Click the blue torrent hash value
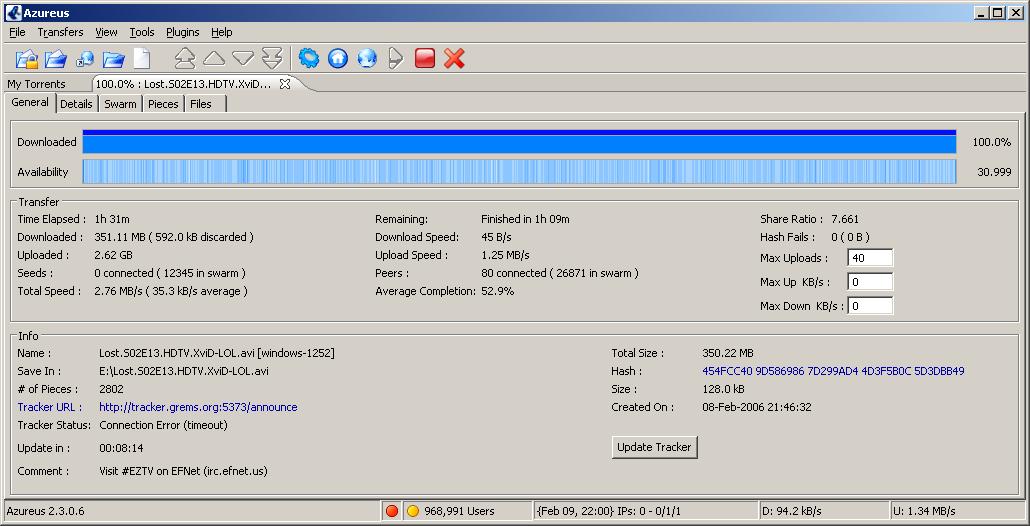The width and height of the screenshot is (1030, 526). (x=833, y=371)
